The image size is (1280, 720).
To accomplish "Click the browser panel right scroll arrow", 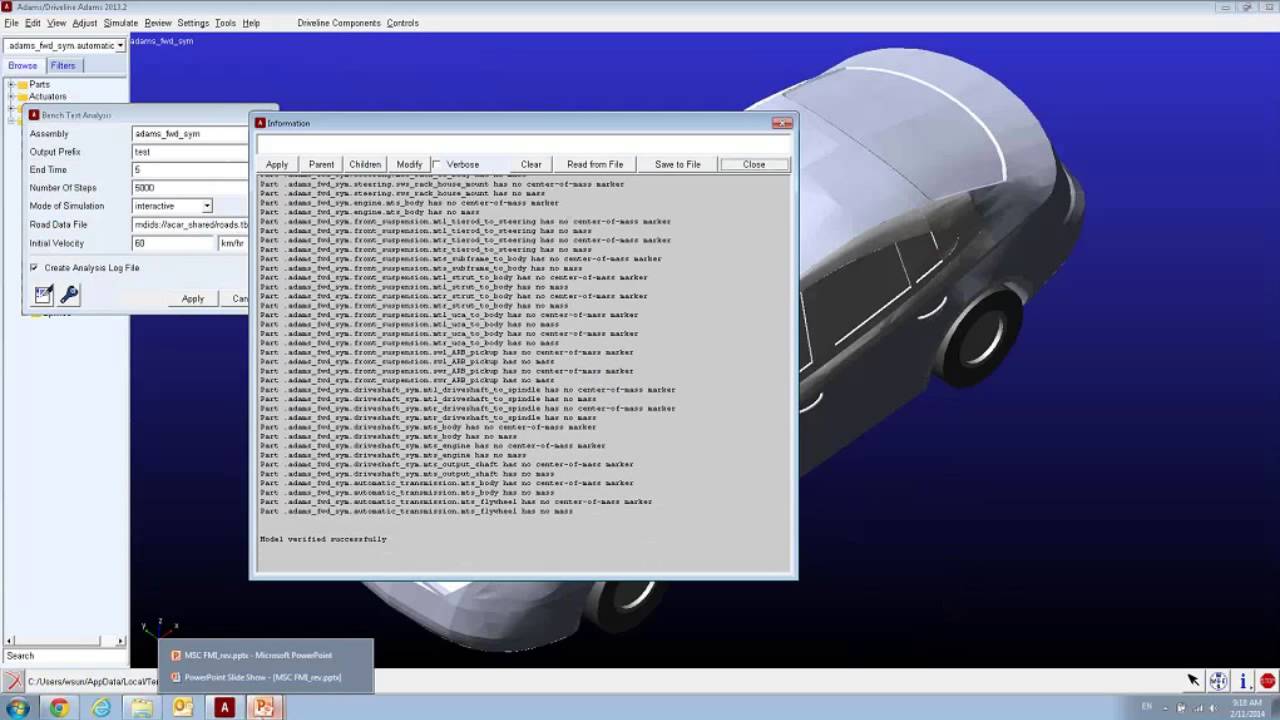I will pos(121,641).
